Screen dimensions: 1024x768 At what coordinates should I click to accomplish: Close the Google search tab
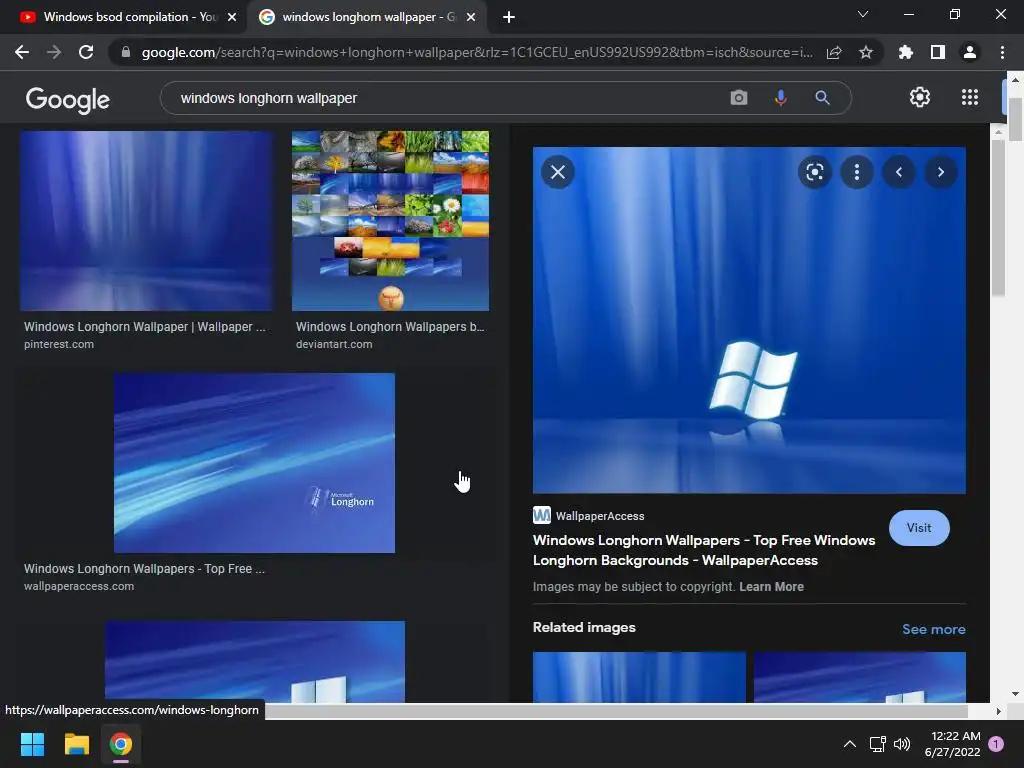471,18
